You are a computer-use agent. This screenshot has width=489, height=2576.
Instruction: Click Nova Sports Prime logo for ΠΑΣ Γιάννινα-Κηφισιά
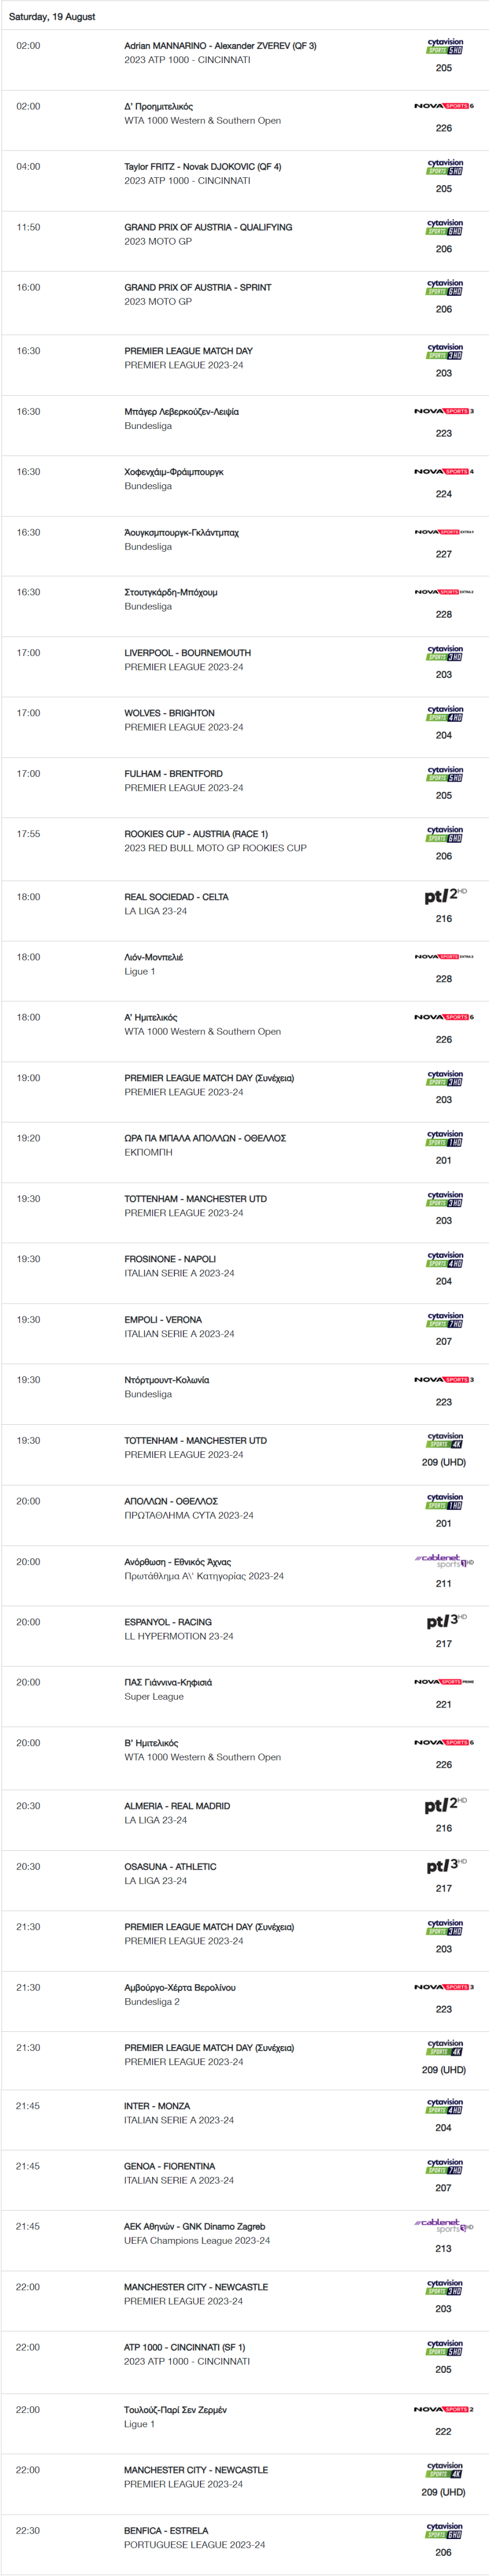[444, 1682]
